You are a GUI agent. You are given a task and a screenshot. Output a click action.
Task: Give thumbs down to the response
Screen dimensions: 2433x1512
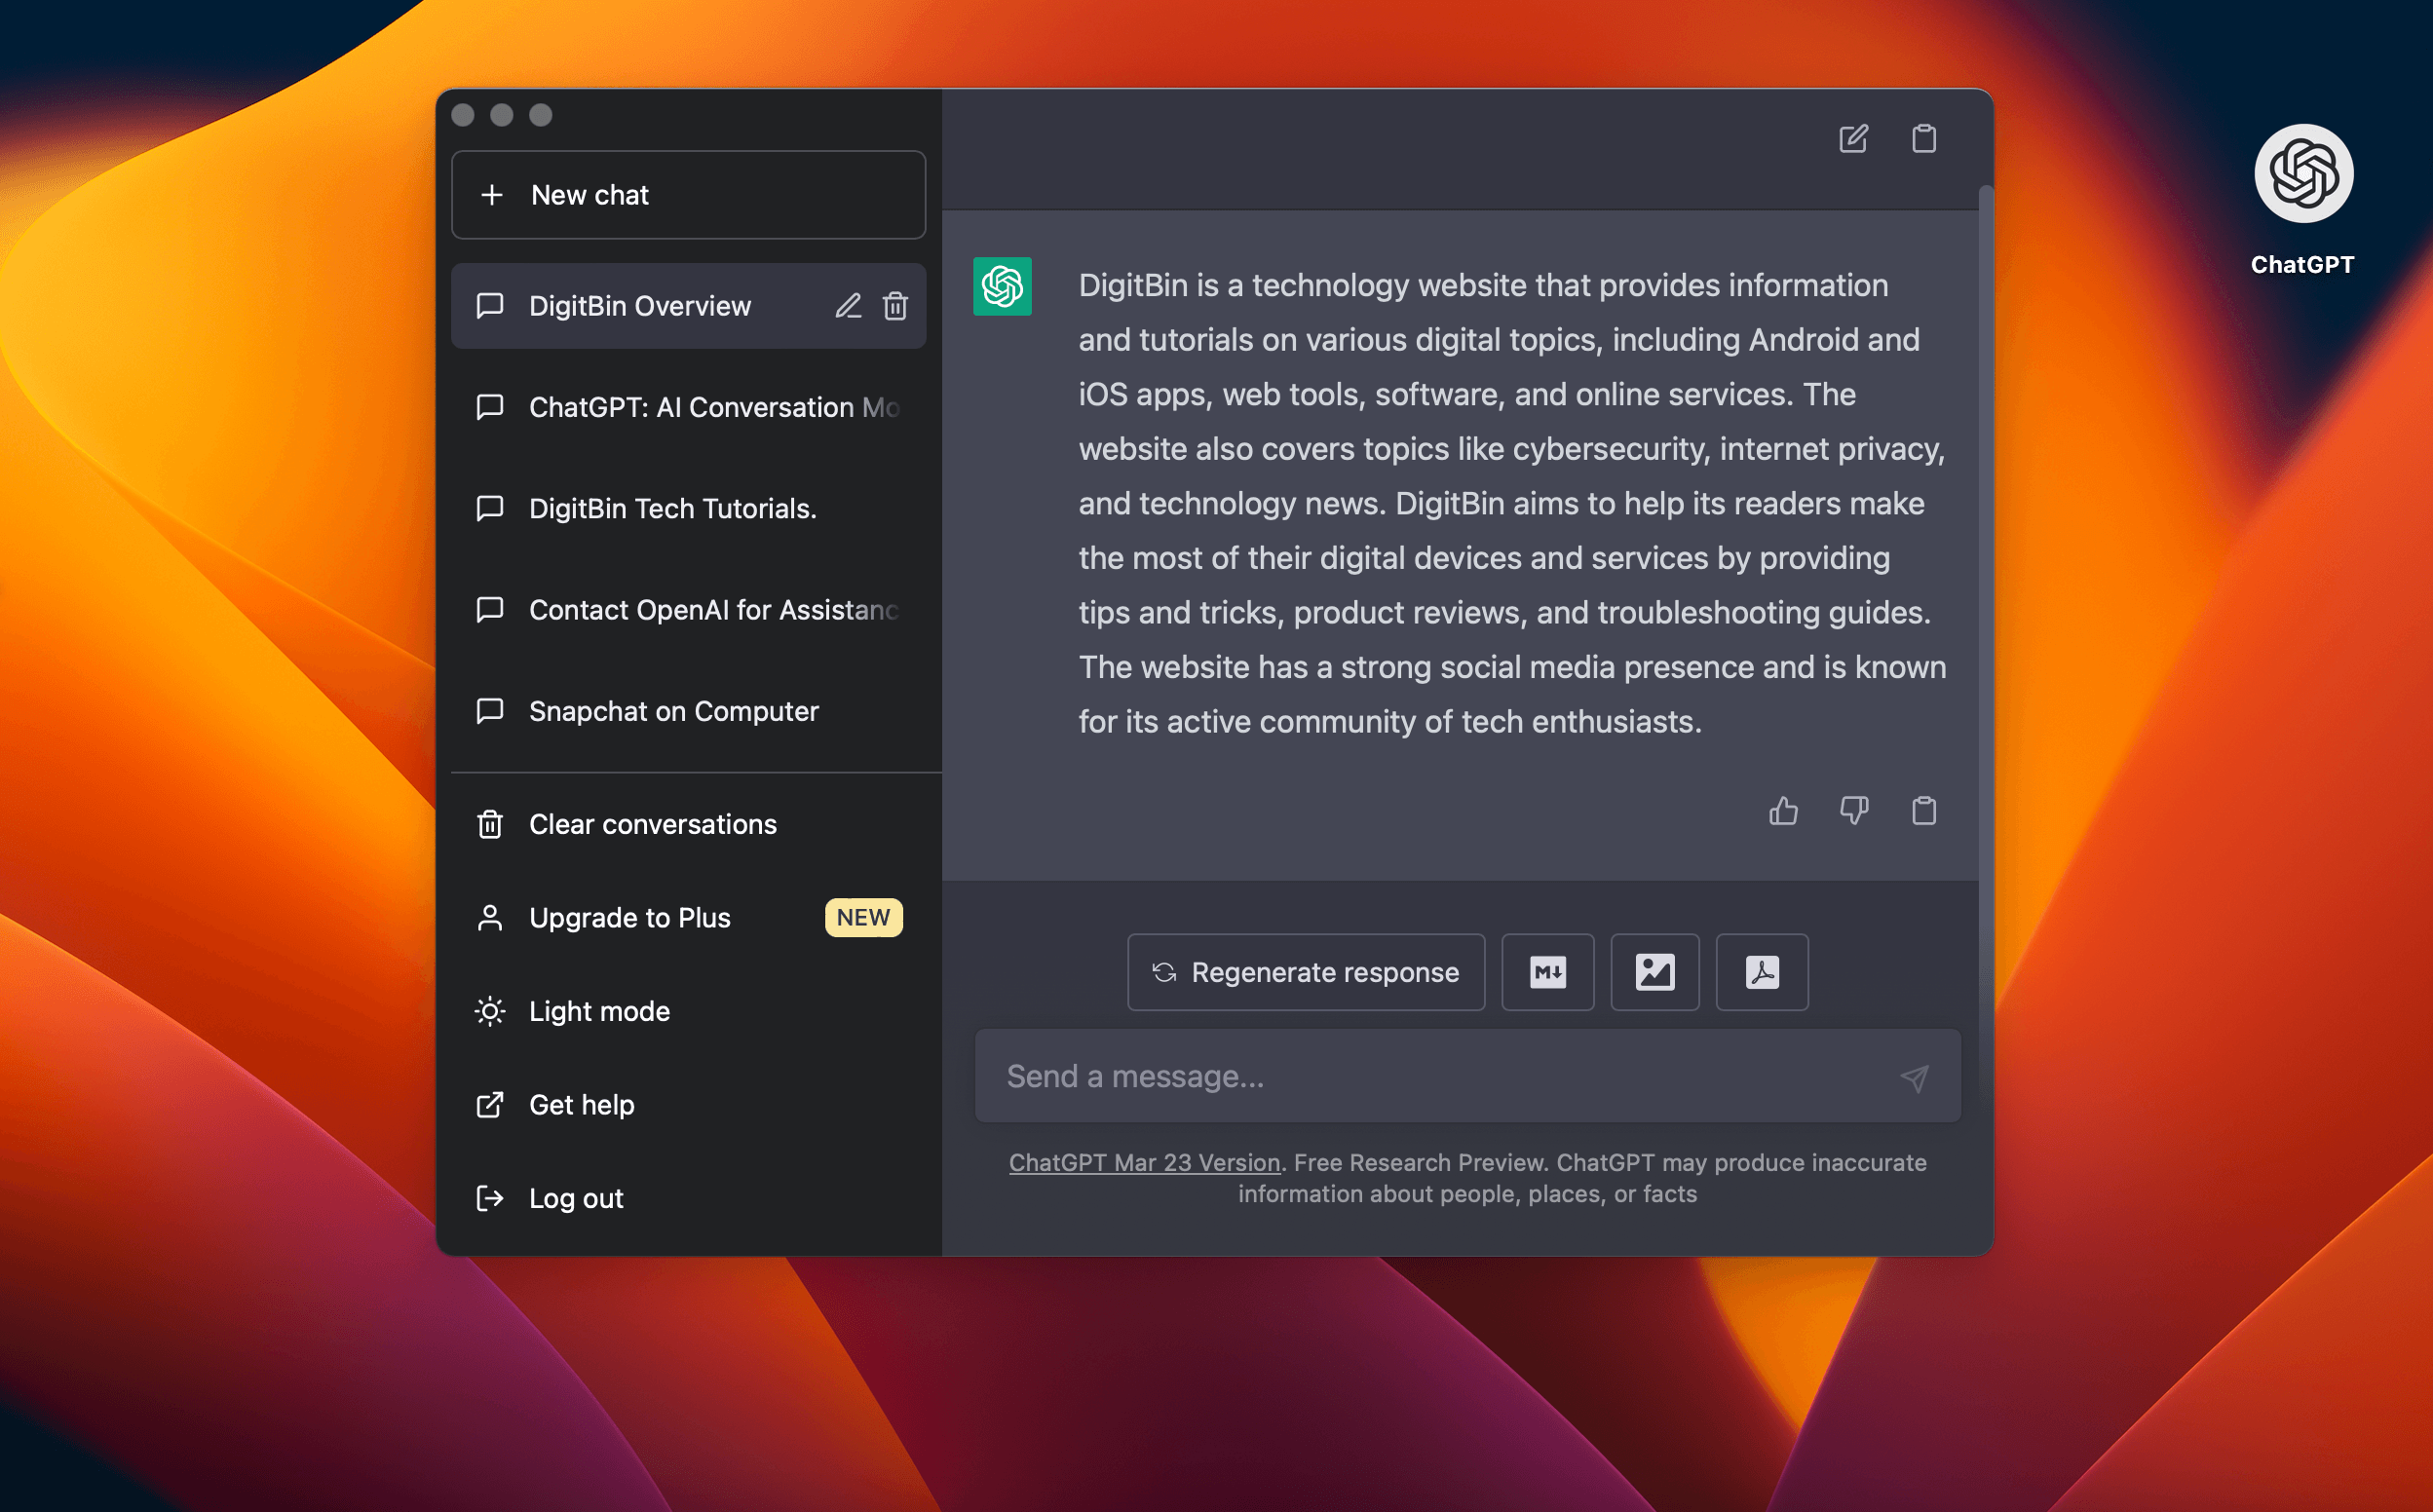coord(1854,811)
